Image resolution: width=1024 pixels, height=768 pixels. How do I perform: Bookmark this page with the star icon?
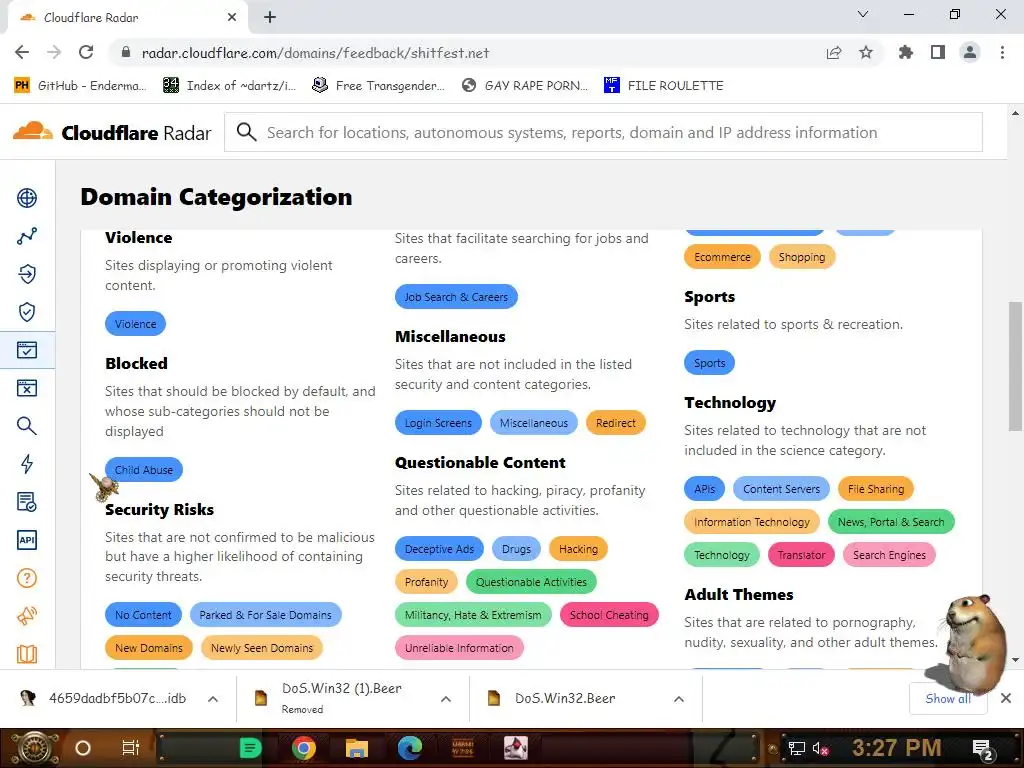point(866,52)
